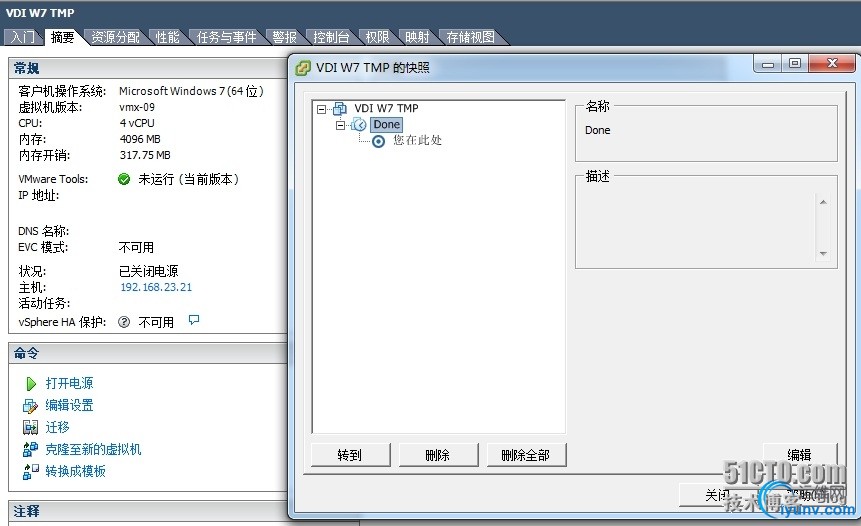Click the 转换成模板 icon
Image resolution: width=861 pixels, height=526 pixels.
pos(30,472)
